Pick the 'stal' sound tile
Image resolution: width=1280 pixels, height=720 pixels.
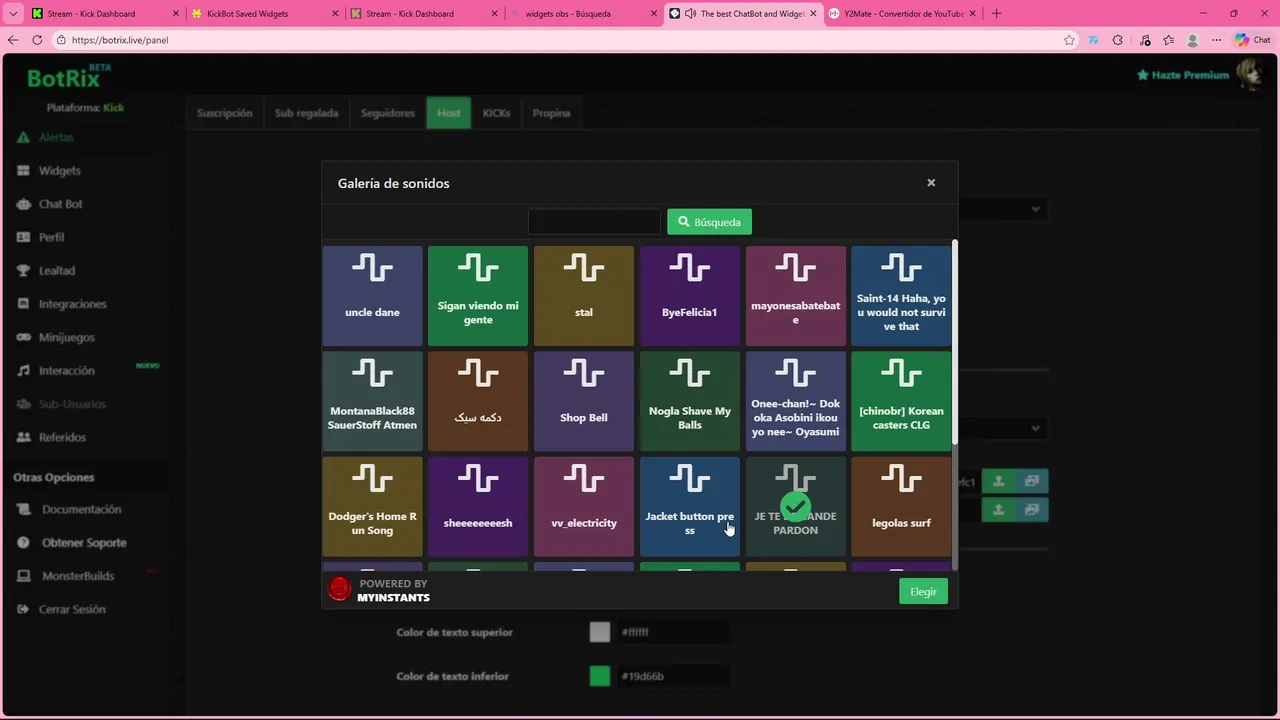point(584,296)
